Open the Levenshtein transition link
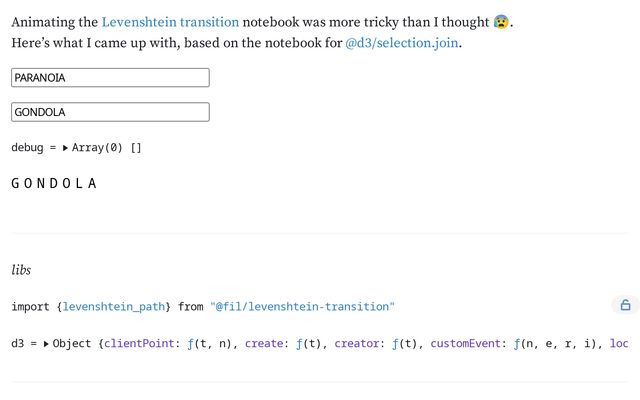 [x=170, y=22]
